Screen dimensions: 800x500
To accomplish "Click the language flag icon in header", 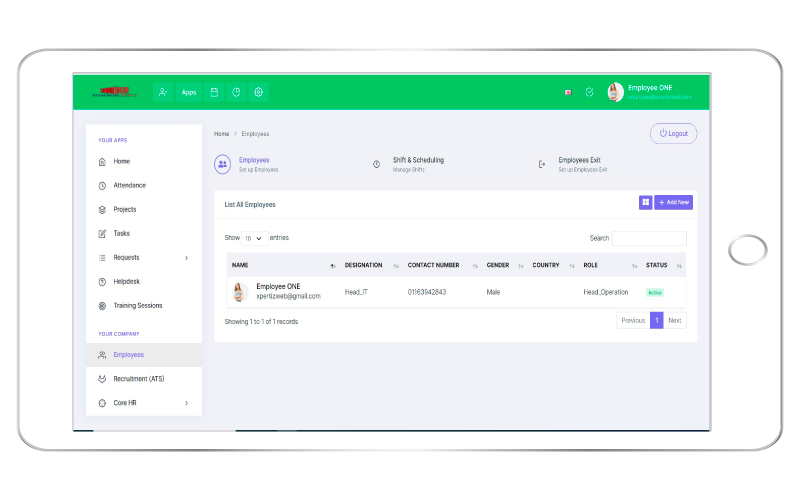I will point(568,92).
